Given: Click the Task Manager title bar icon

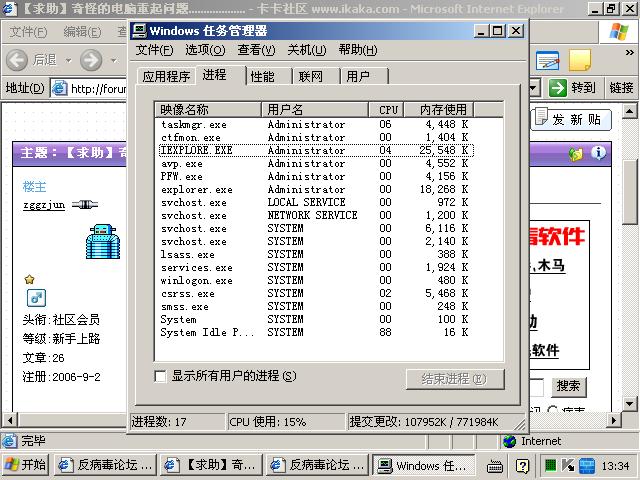Looking at the screenshot, I should [x=140, y=31].
